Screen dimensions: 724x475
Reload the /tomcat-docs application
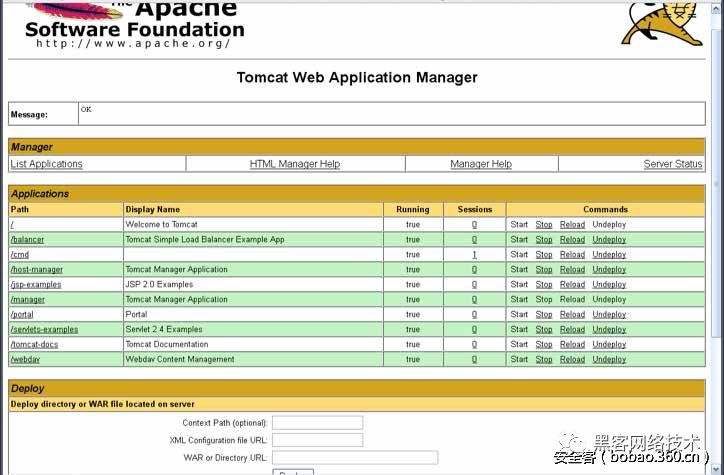click(x=573, y=344)
